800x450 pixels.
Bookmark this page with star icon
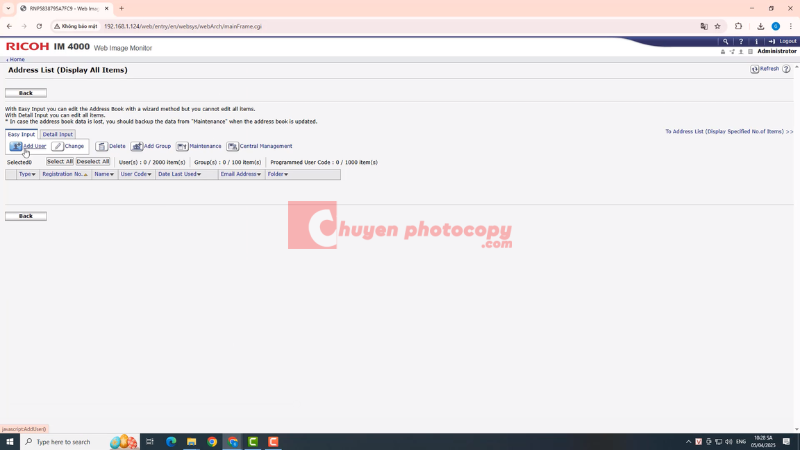[x=717, y=27]
